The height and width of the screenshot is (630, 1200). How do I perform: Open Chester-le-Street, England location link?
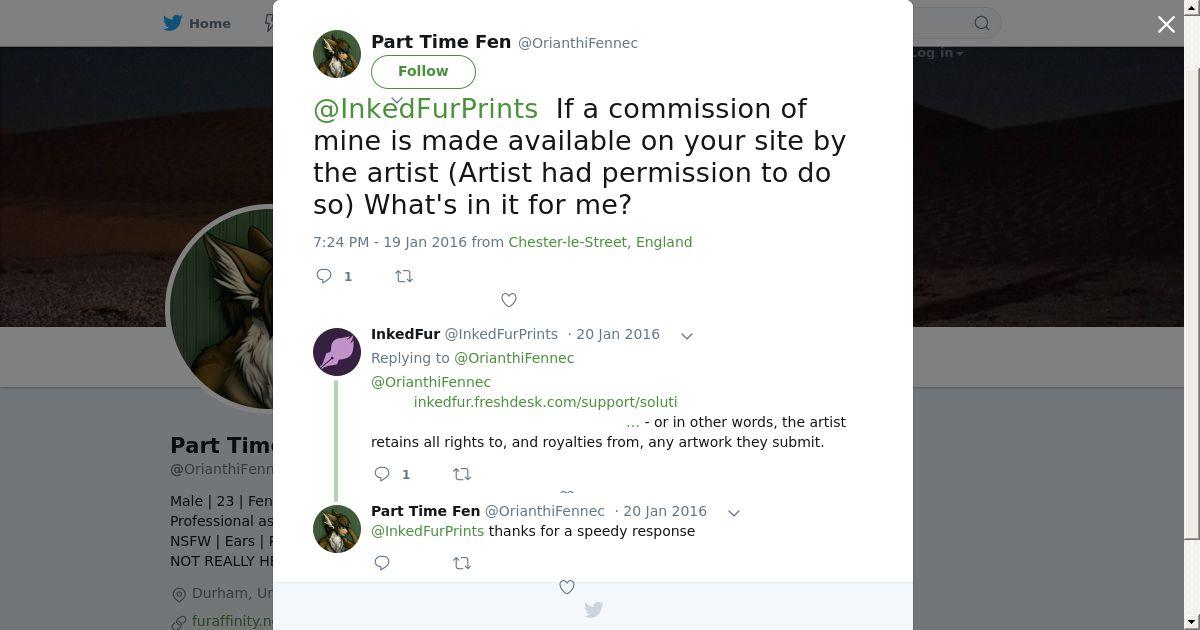(x=600, y=242)
